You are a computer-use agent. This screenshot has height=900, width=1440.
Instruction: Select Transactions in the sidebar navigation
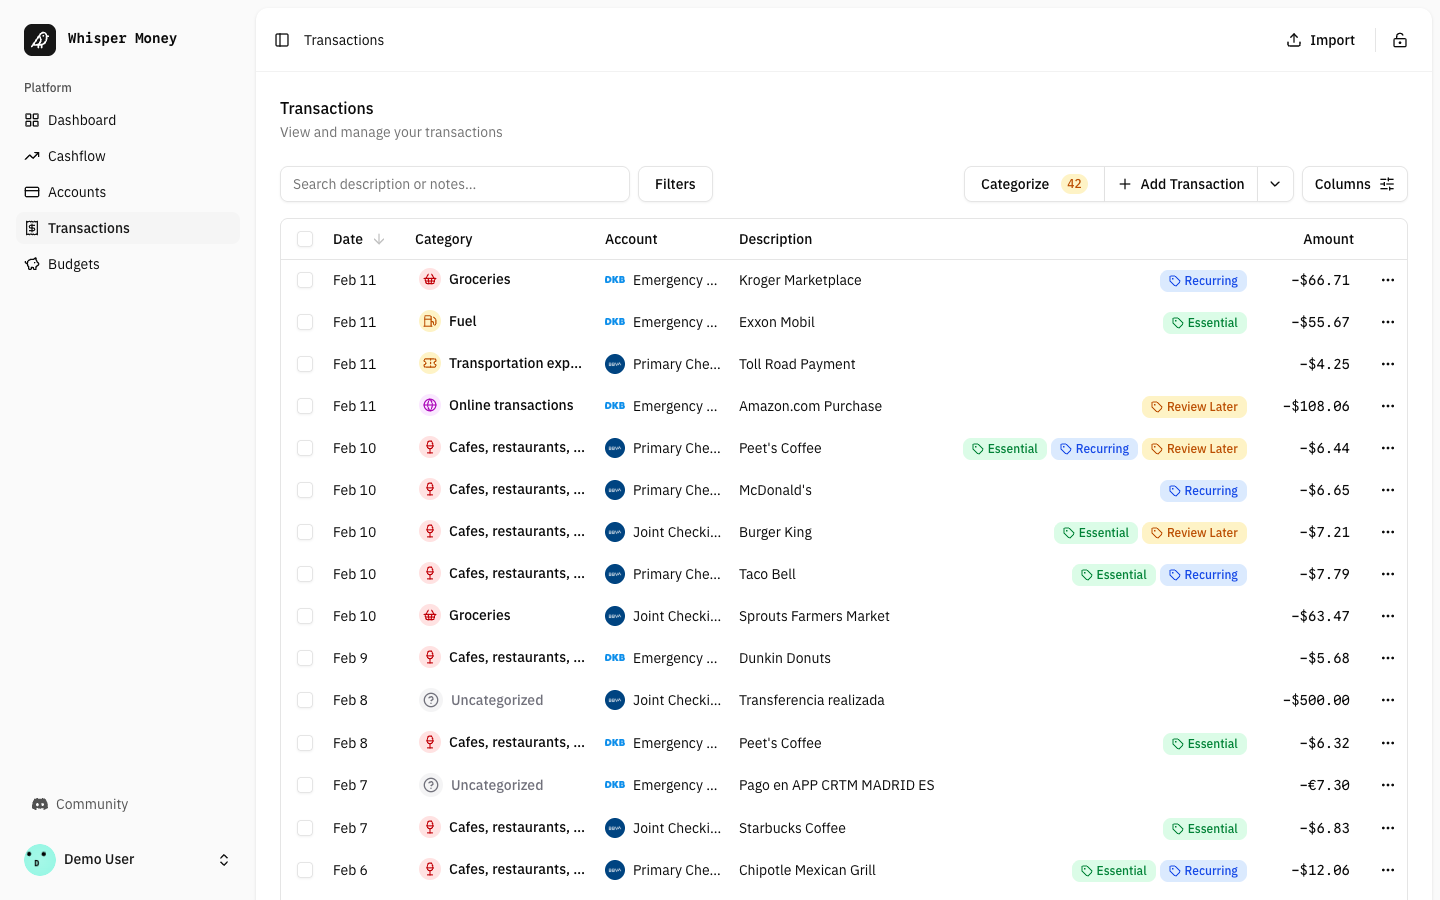click(x=88, y=228)
